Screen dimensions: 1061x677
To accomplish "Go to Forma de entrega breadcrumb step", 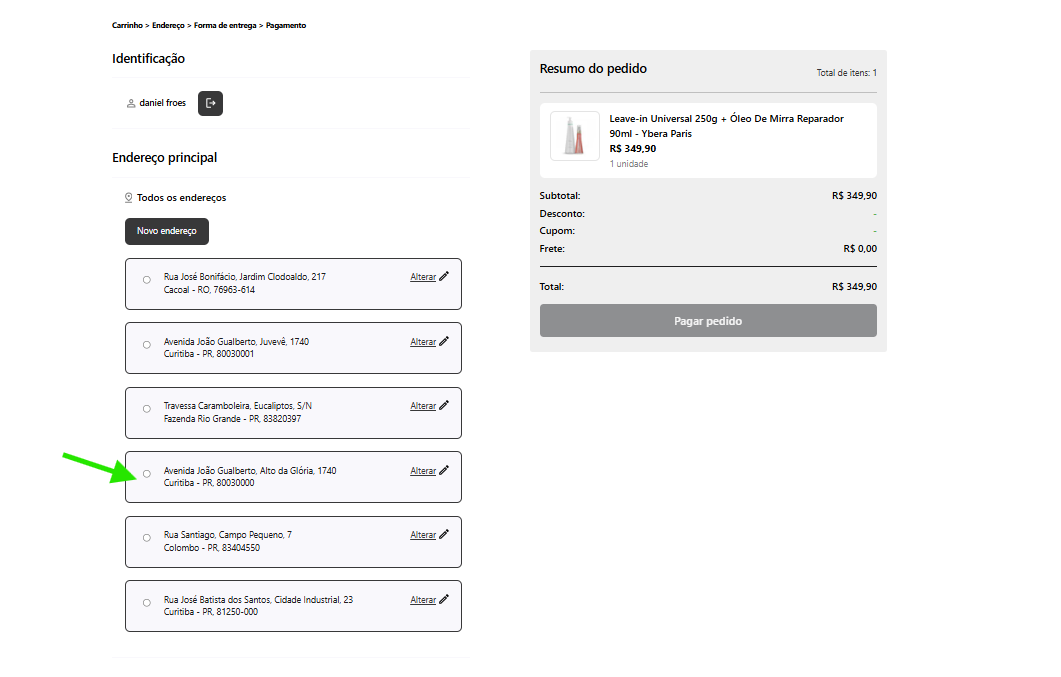I will [x=225, y=26].
